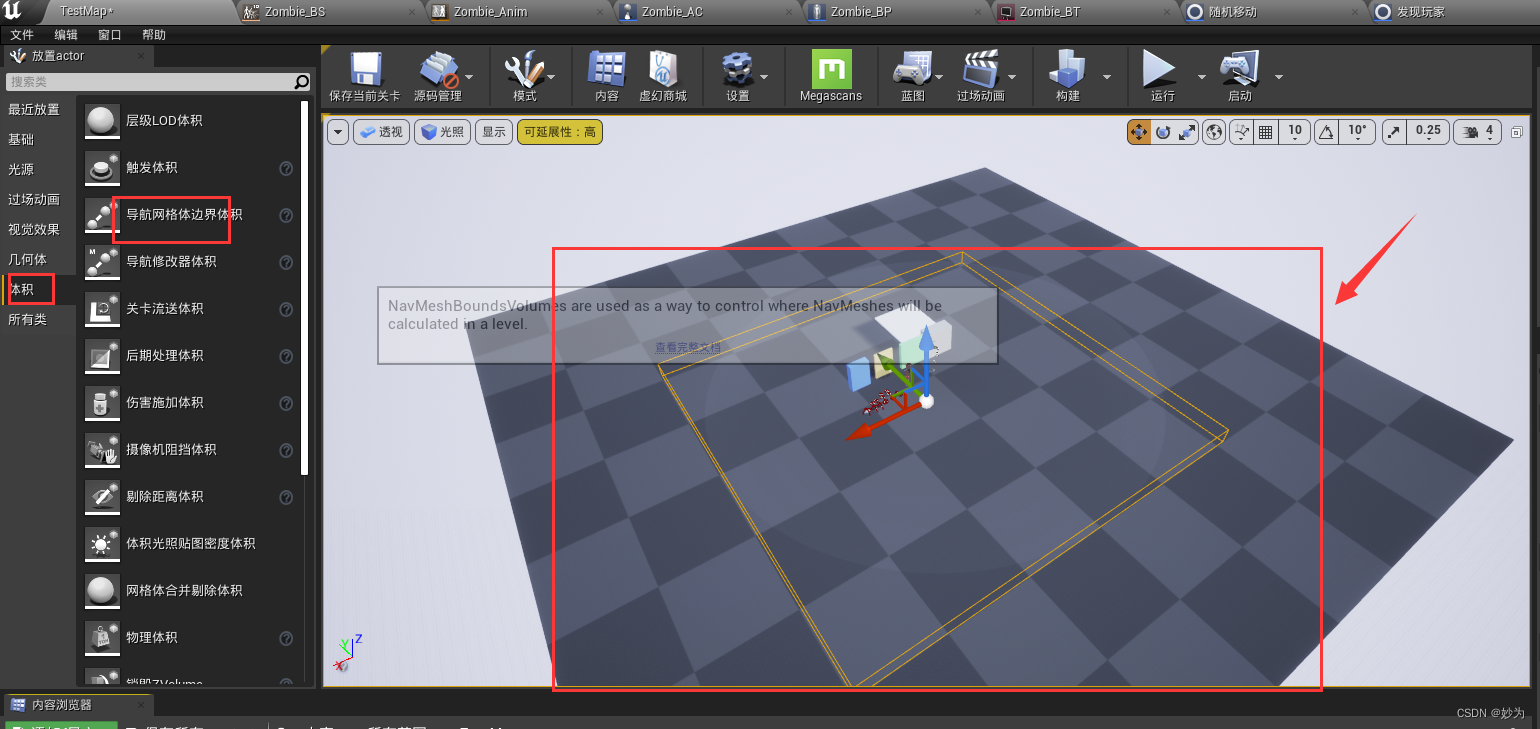Image resolution: width=1540 pixels, height=729 pixels.
Task: Launch the Megascans plugin icon
Action: (x=831, y=69)
